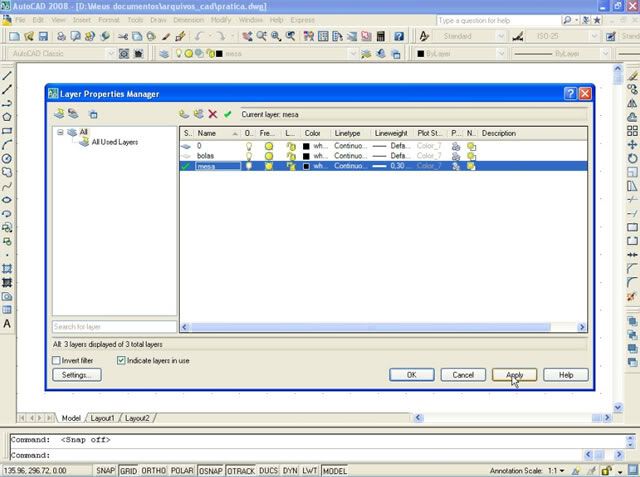This screenshot has width=640, height=477.
Task: Click the New Property Filter icon
Action: (x=59, y=115)
